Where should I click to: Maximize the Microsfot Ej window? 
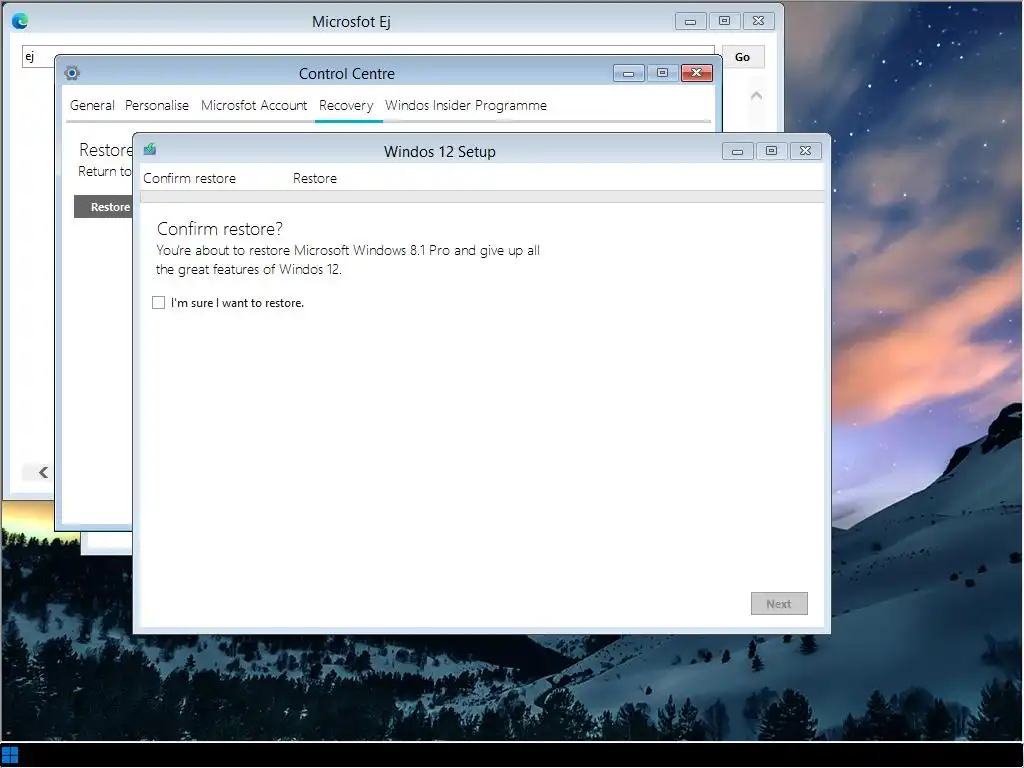[724, 21]
